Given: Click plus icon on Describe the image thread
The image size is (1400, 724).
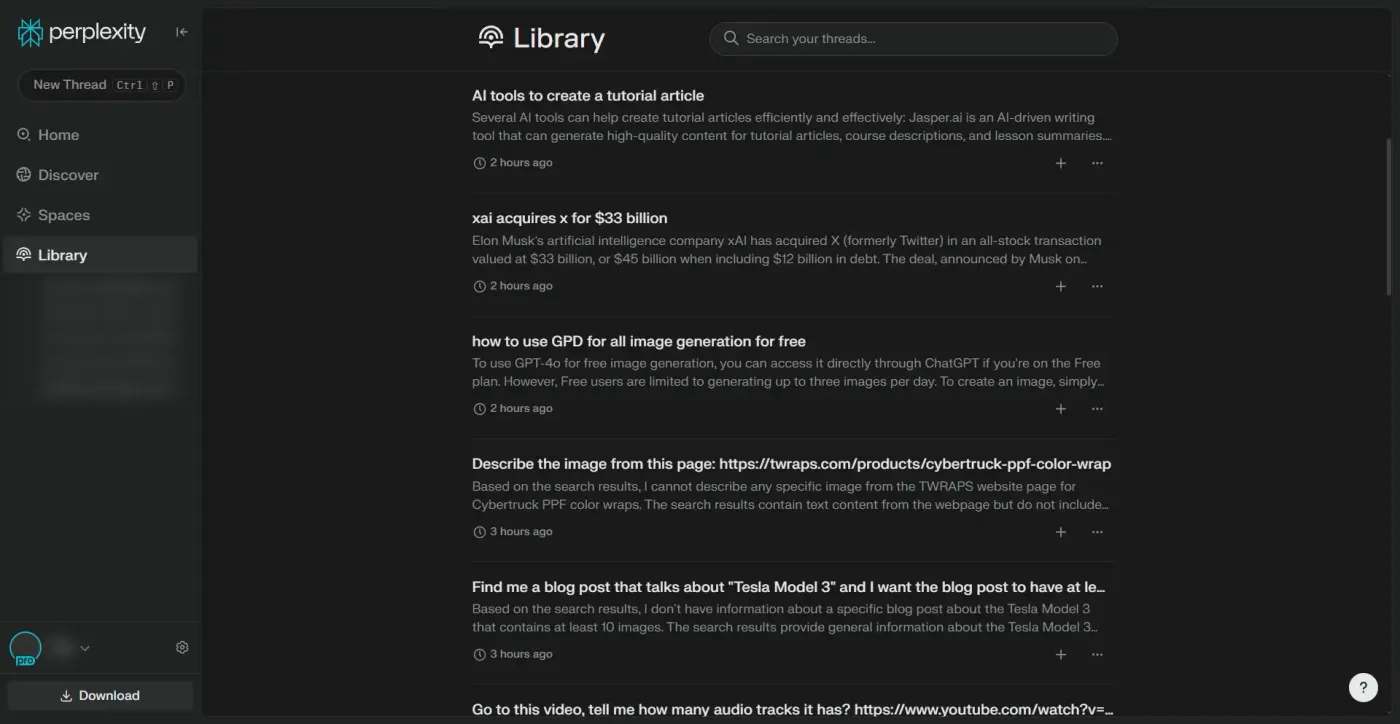Looking at the screenshot, I should (1061, 532).
